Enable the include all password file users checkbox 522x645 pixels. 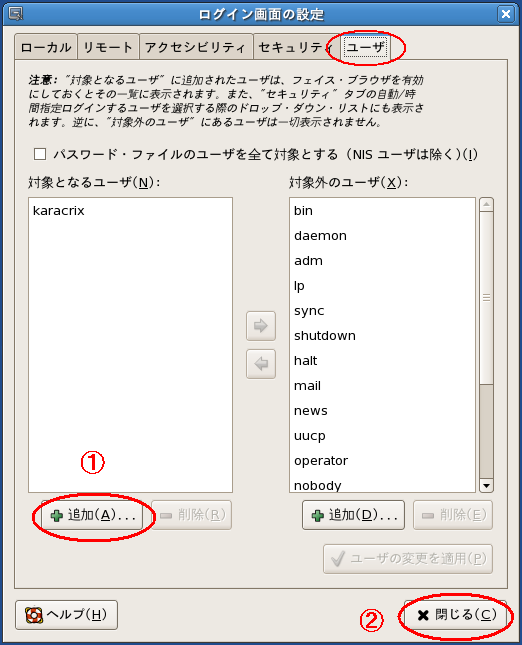(40, 154)
